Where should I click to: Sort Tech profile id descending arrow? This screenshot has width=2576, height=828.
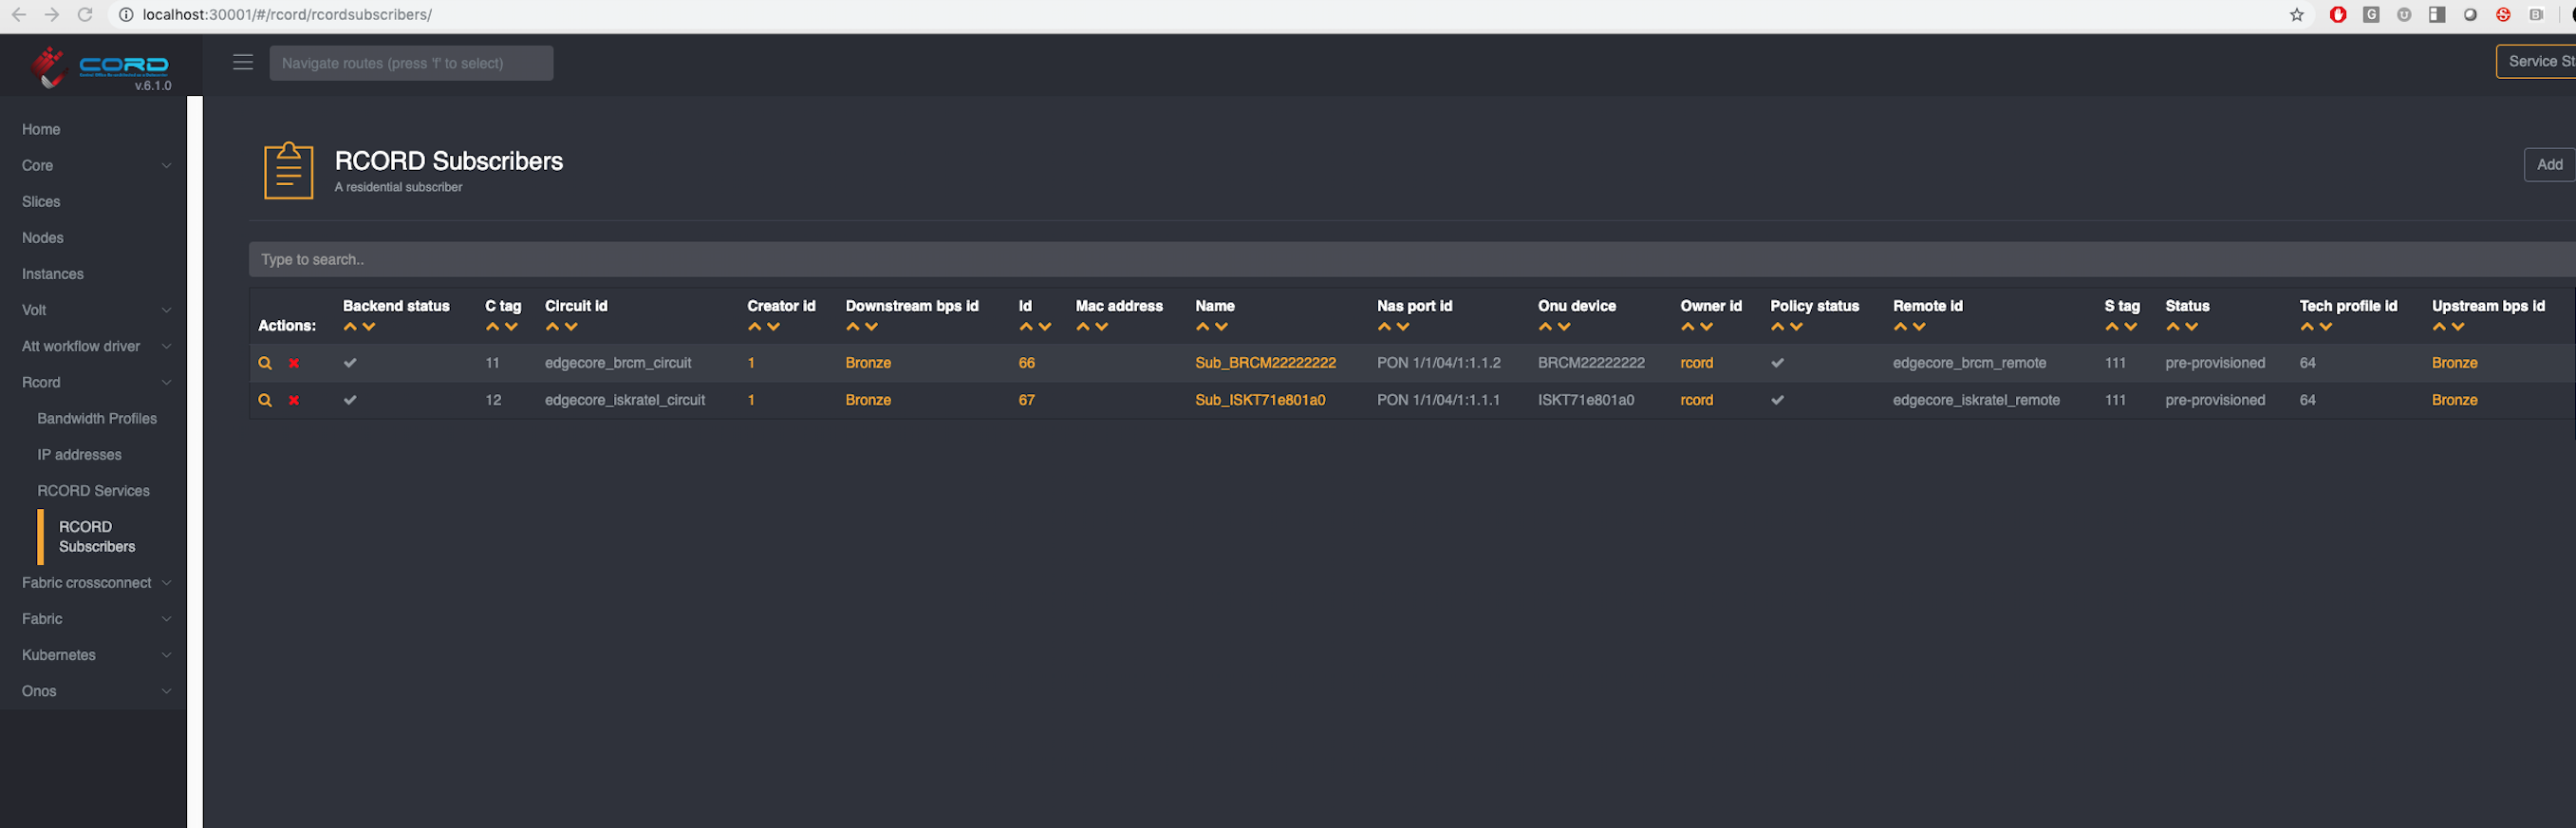pyautogui.click(x=2326, y=327)
